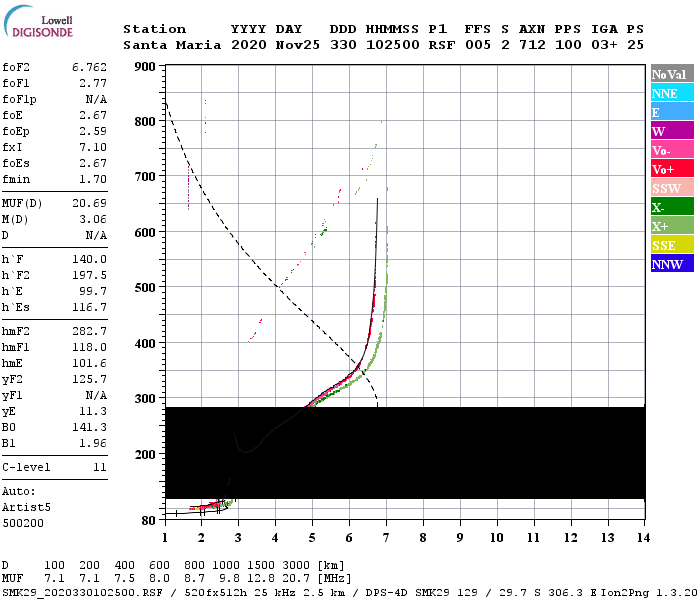
Task: Click the h`F2 value 197.5
Action: pos(89,275)
